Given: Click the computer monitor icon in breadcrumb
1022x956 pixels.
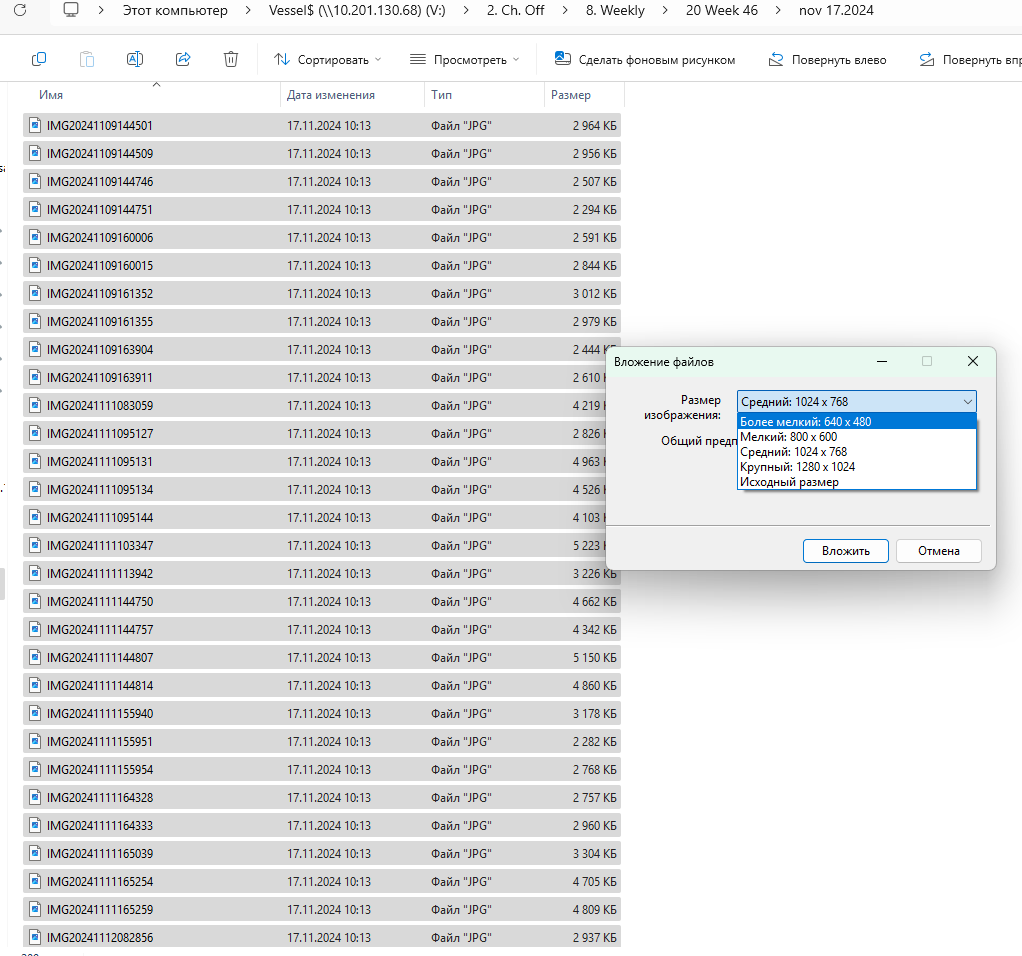Looking at the screenshot, I should click(71, 10).
